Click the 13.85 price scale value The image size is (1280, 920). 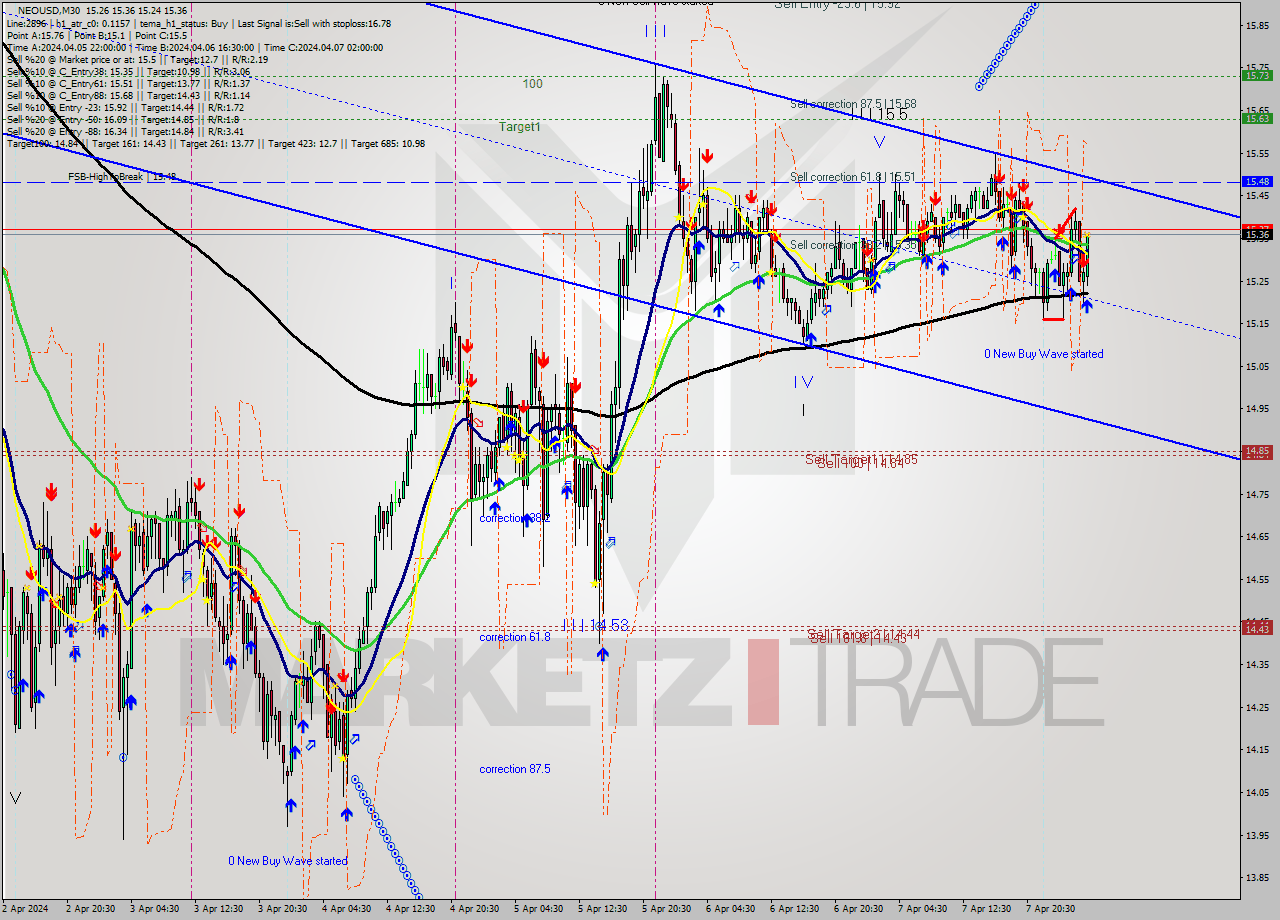(x=1256, y=877)
